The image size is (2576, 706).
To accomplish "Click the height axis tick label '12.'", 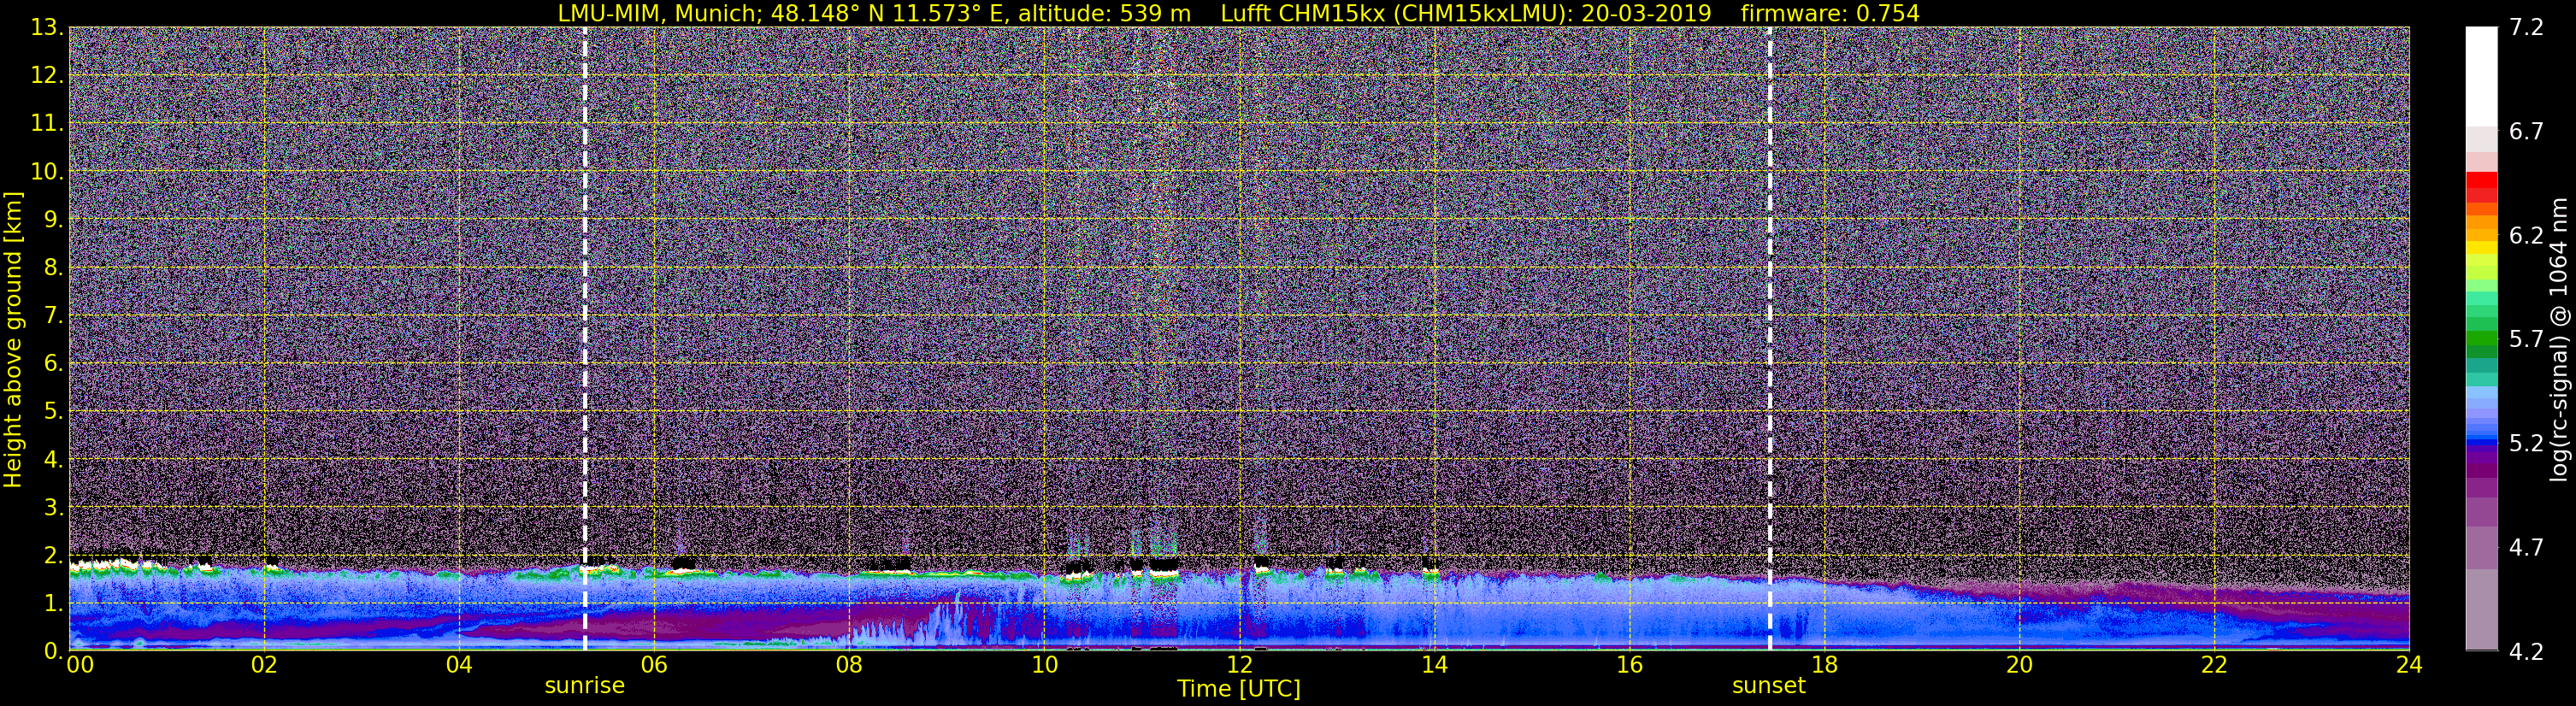I will pyautogui.click(x=47, y=75).
